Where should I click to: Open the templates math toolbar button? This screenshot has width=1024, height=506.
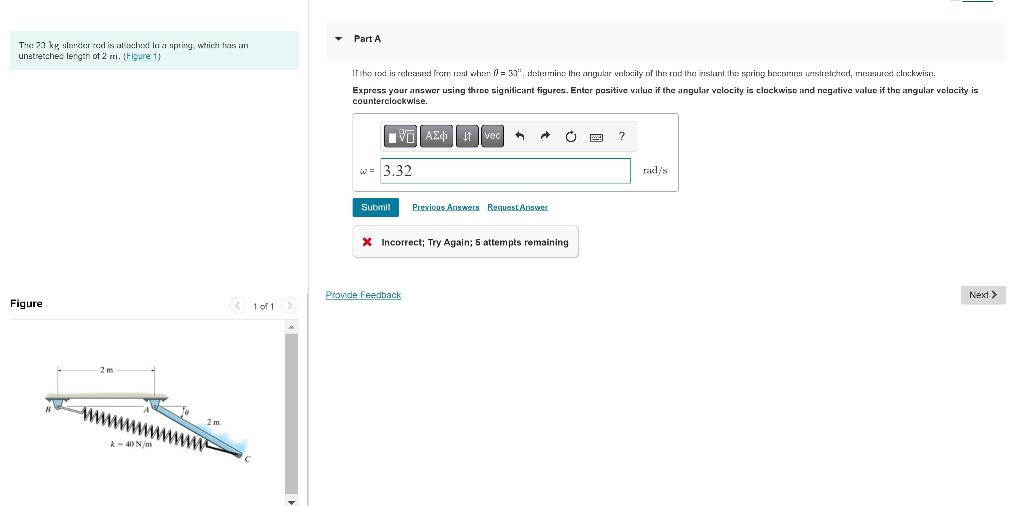pyautogui.click(x=400, y=136)
